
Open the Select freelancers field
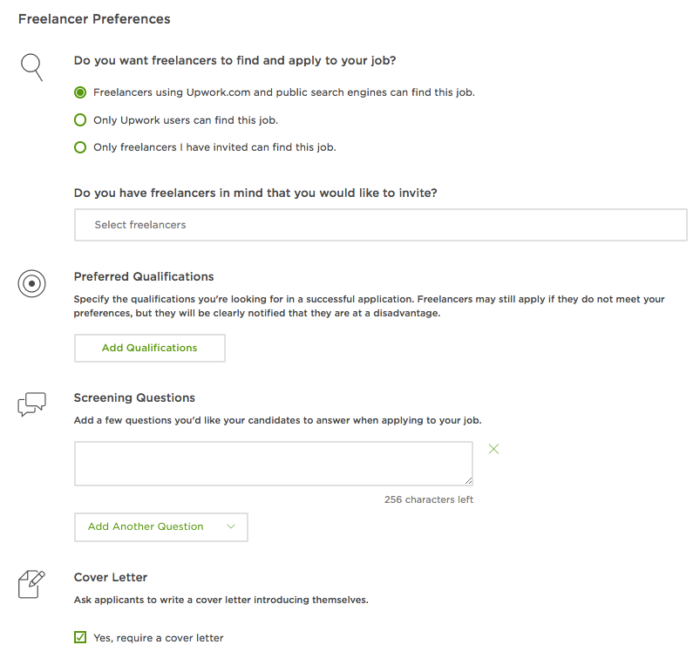tap(380, 225)
